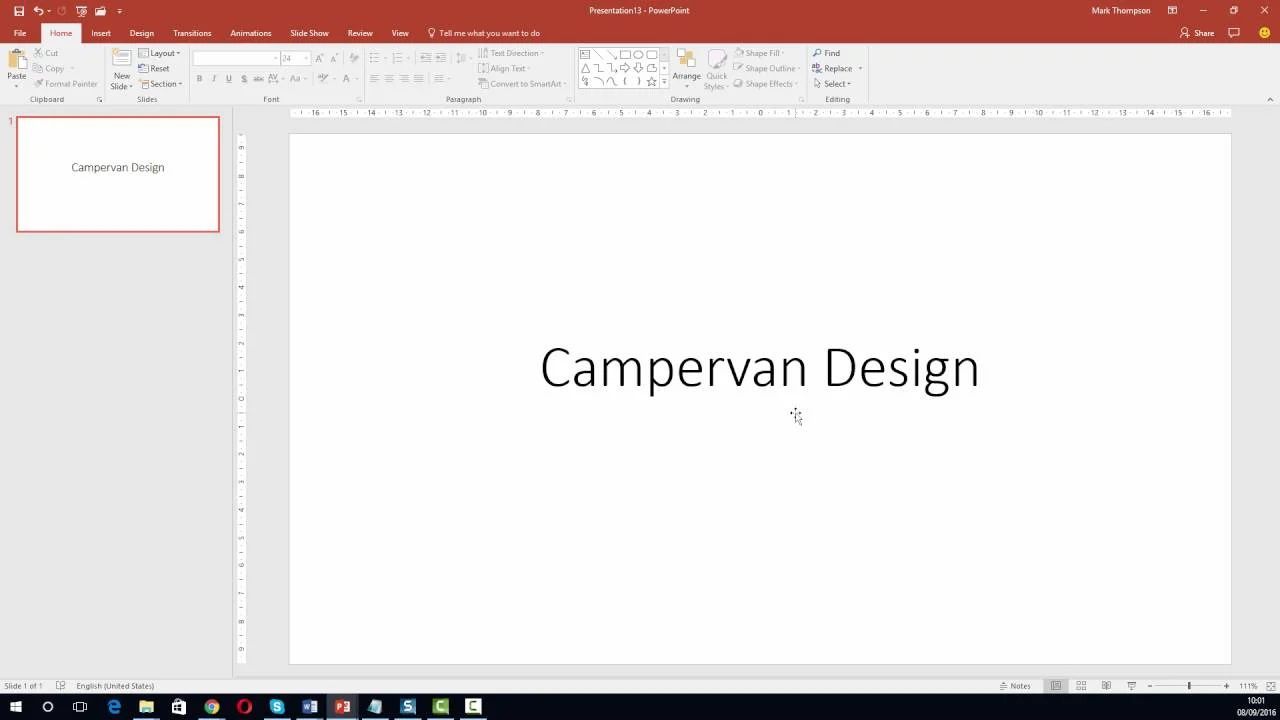The height and width of the screenshot is (720, 1280).
Task: Align text left
Action: (374, 78)
